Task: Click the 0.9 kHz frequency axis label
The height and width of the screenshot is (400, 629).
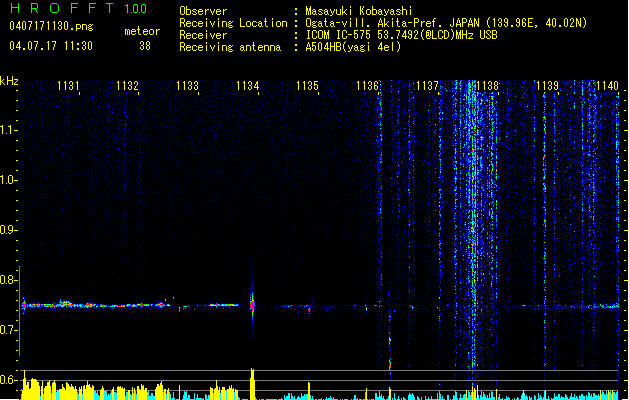Action: point(8,230)
